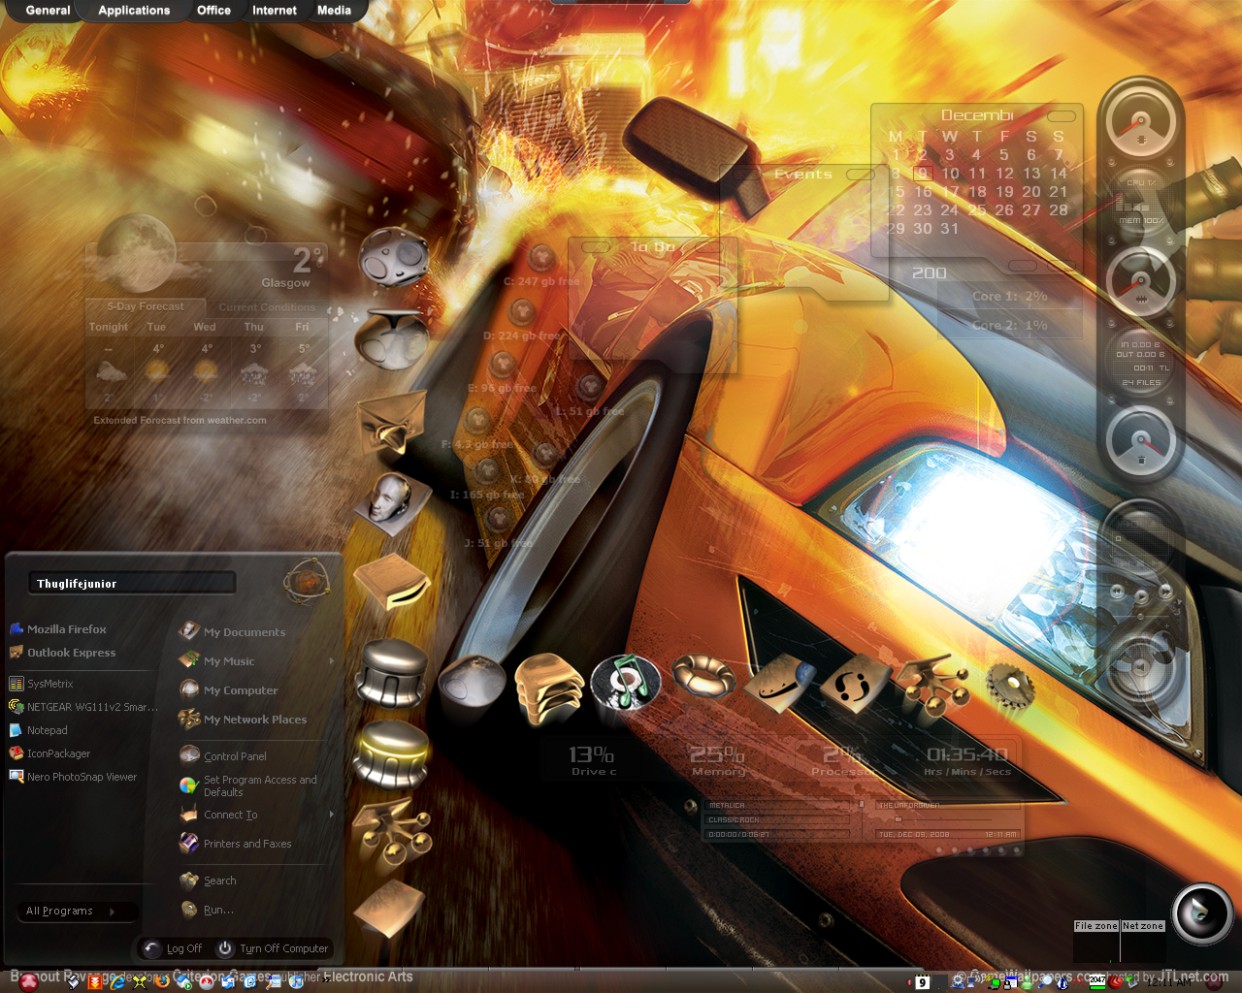Screen dimensions: 1242x993
Task: Open Set Program Access and Defaults
Action: [248, 785]
